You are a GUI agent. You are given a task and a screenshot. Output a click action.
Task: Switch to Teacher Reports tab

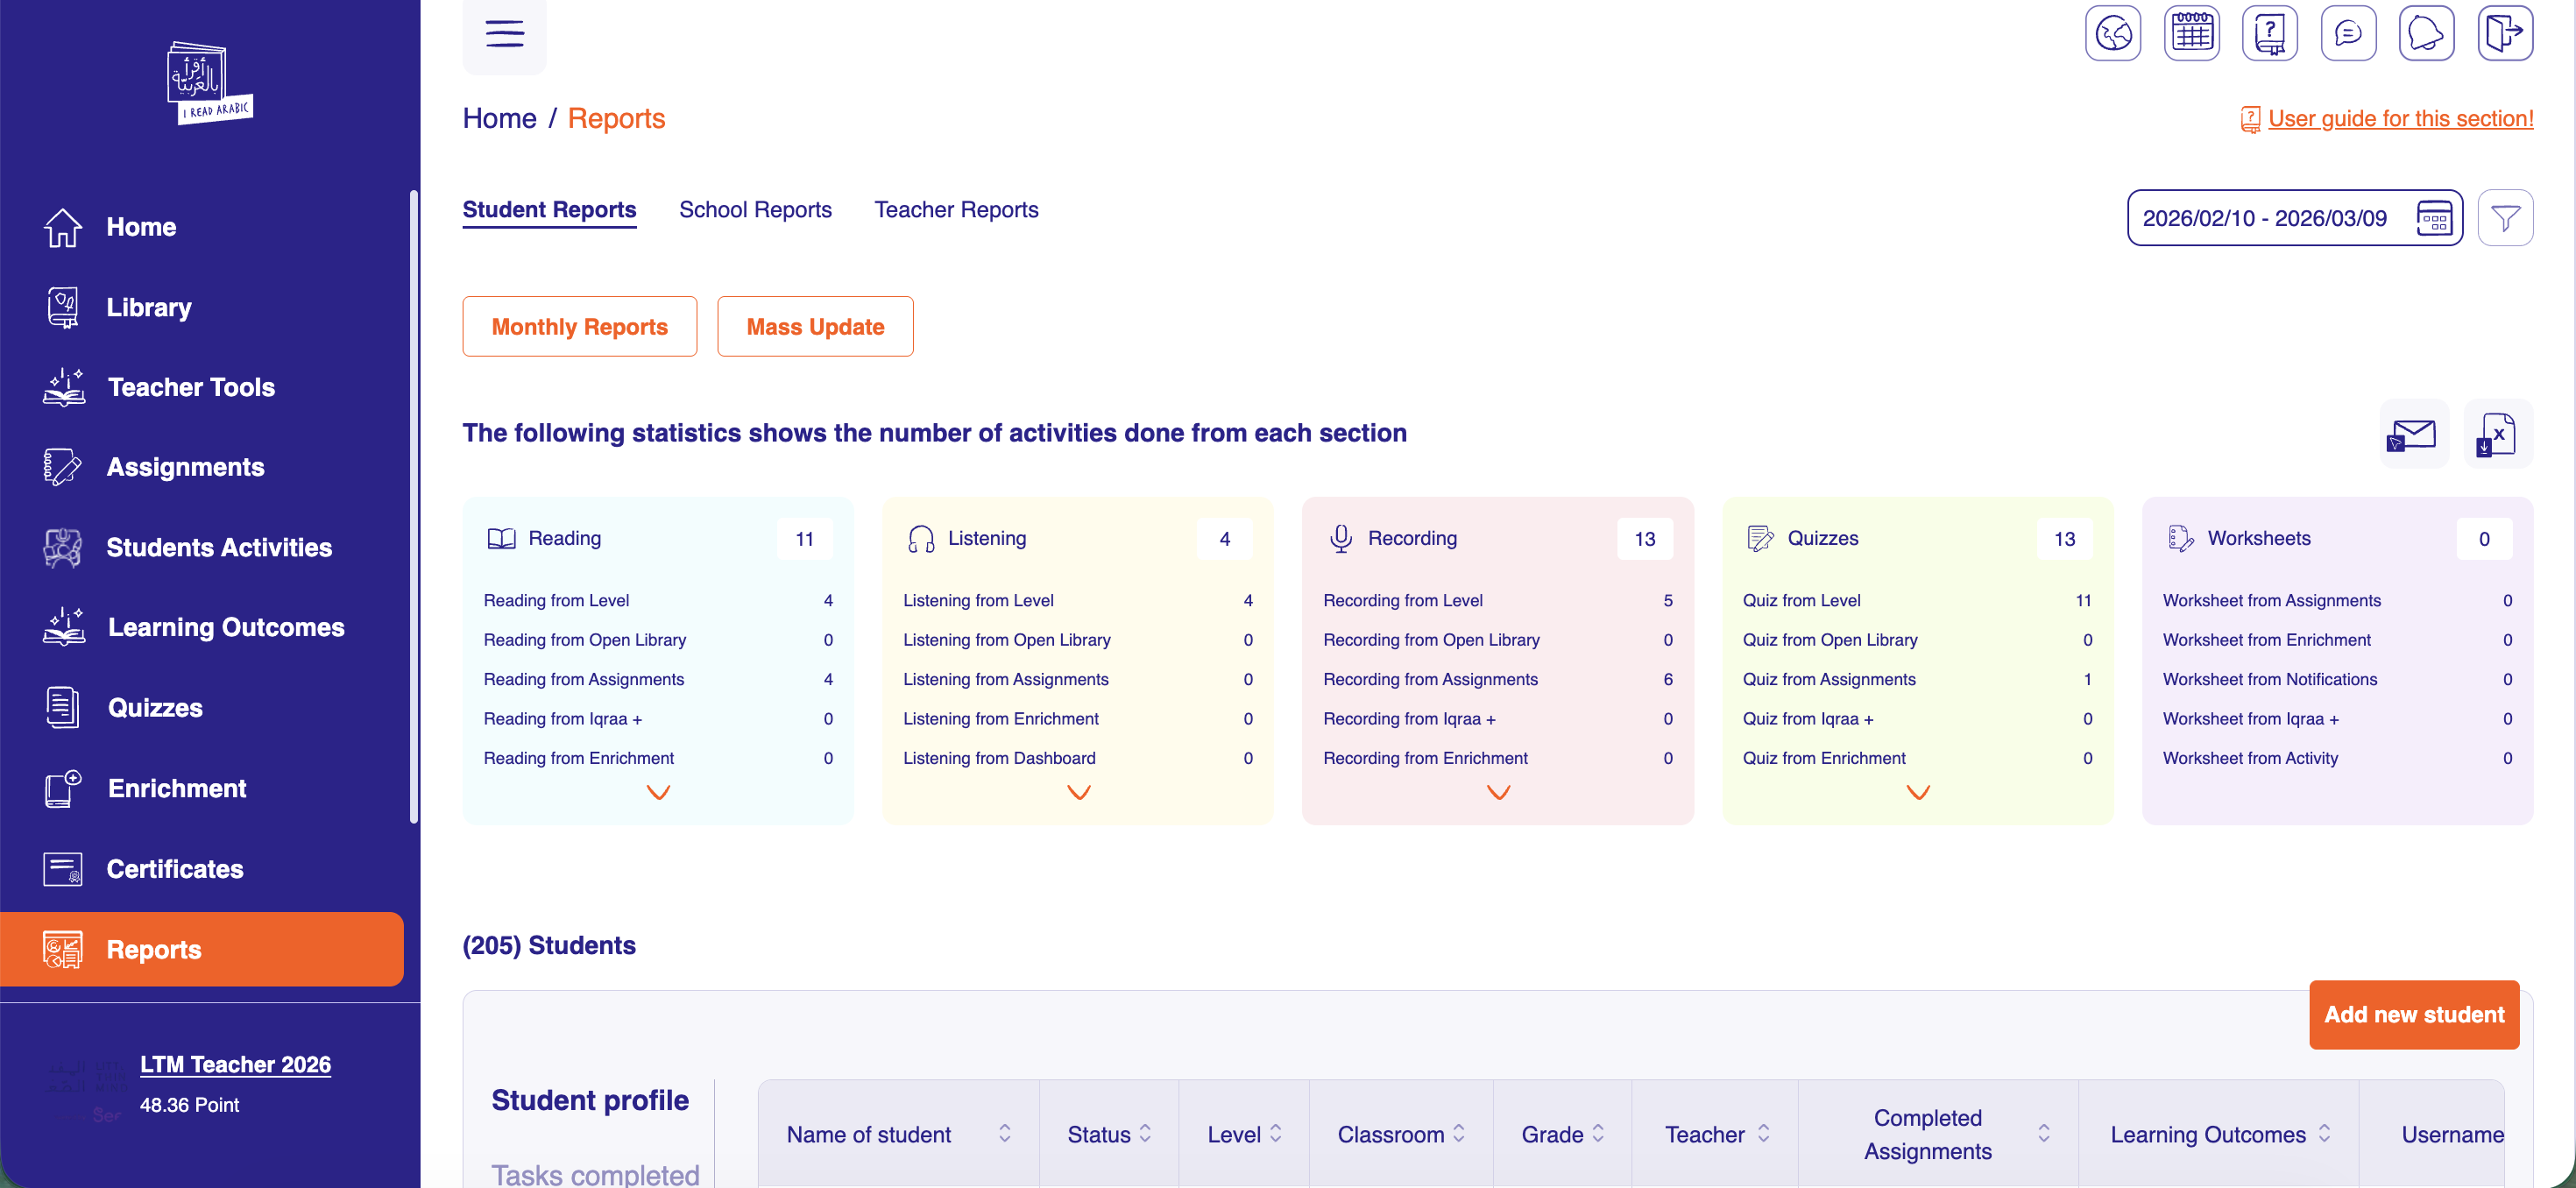(x=956, y=210)
